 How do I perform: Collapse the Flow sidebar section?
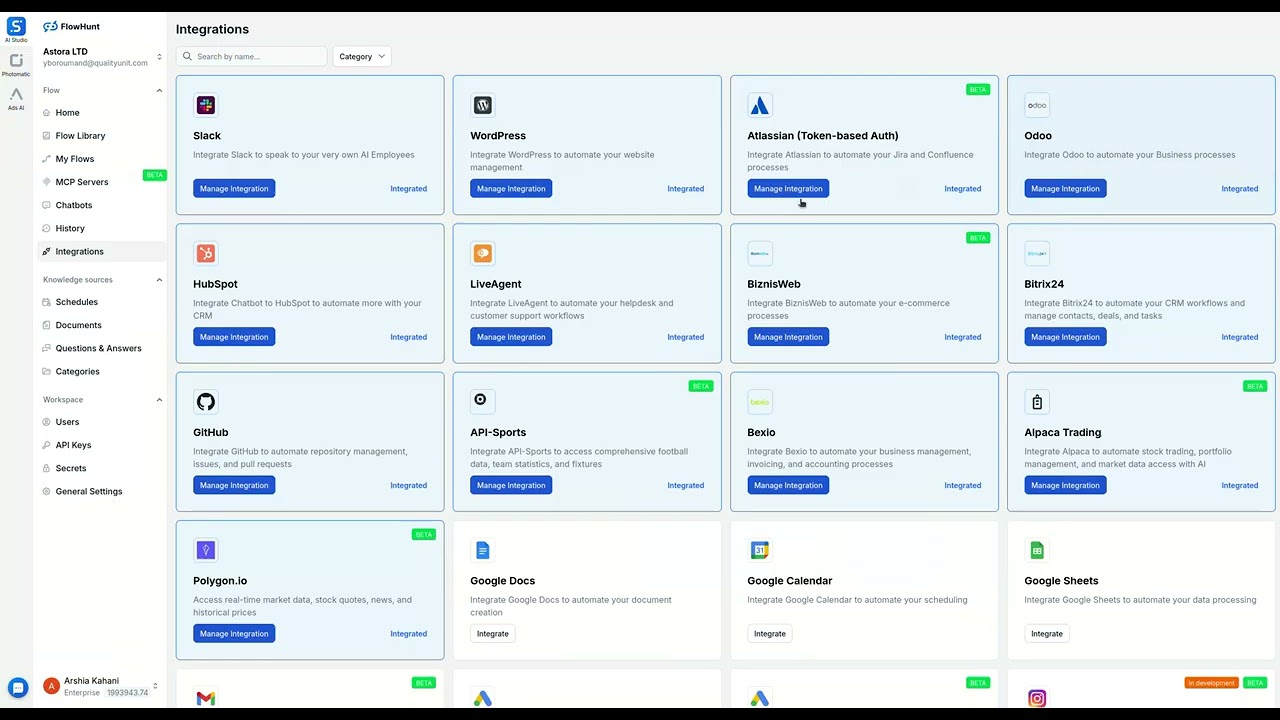tap(159, 91)
